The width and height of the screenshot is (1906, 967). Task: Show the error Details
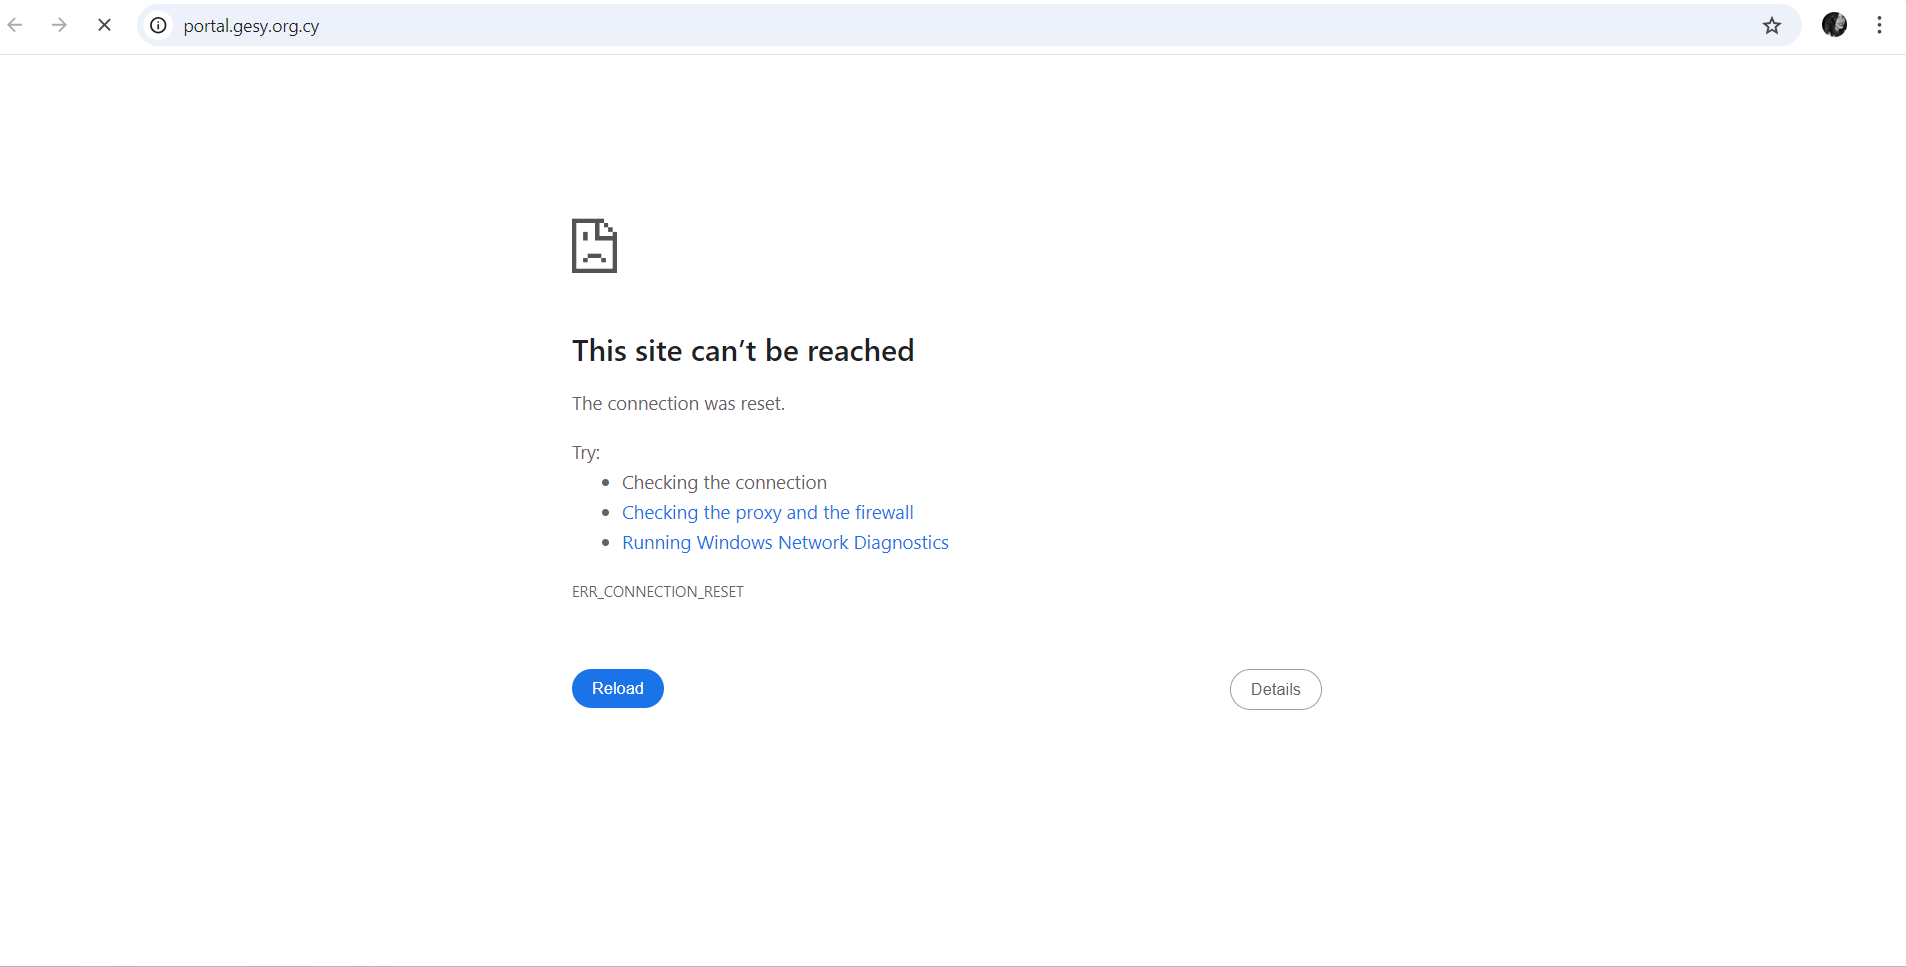point(1275,689)
